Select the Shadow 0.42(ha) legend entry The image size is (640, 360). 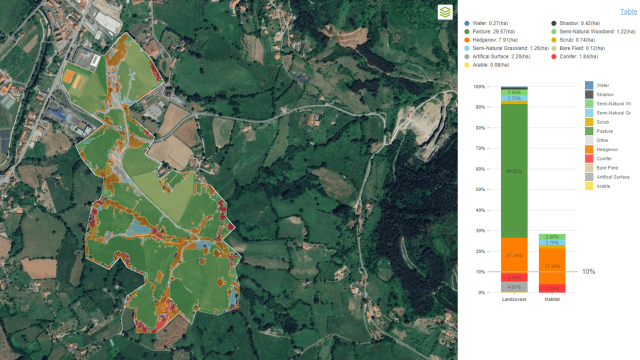click(576, 23)
